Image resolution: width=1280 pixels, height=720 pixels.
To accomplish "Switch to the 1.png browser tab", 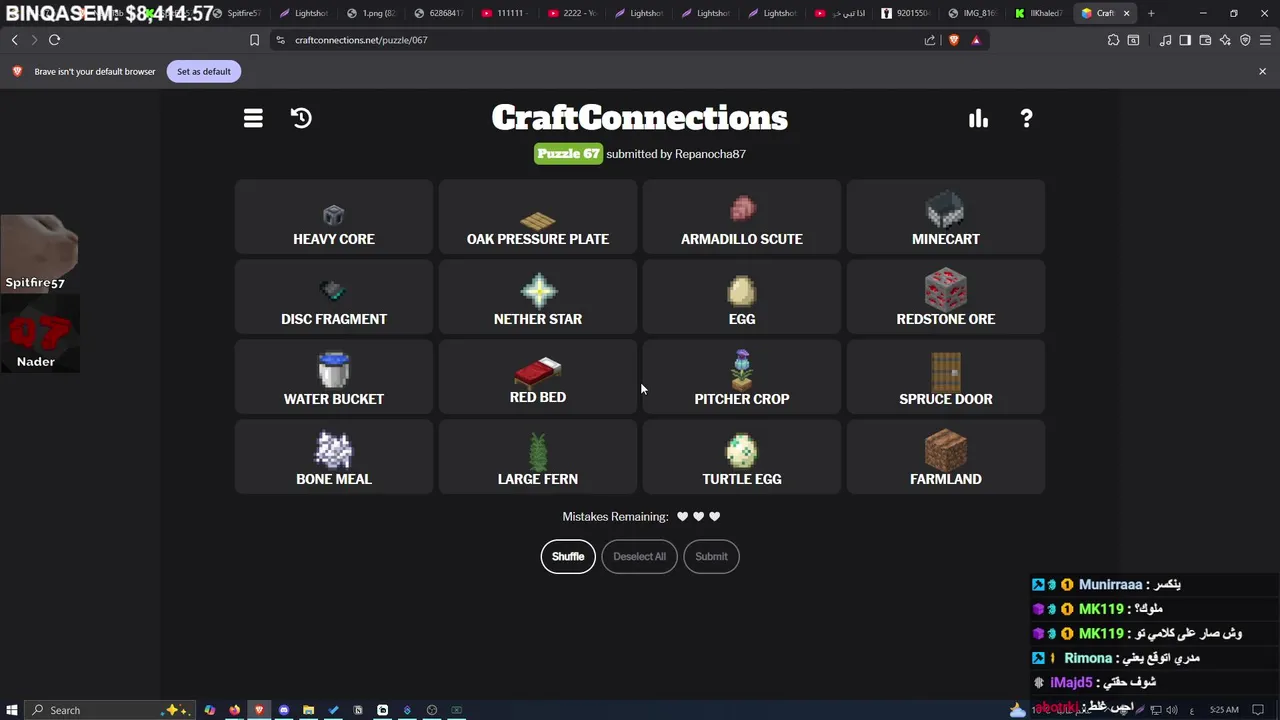I will pyautogui.click(x=372, y=13).
